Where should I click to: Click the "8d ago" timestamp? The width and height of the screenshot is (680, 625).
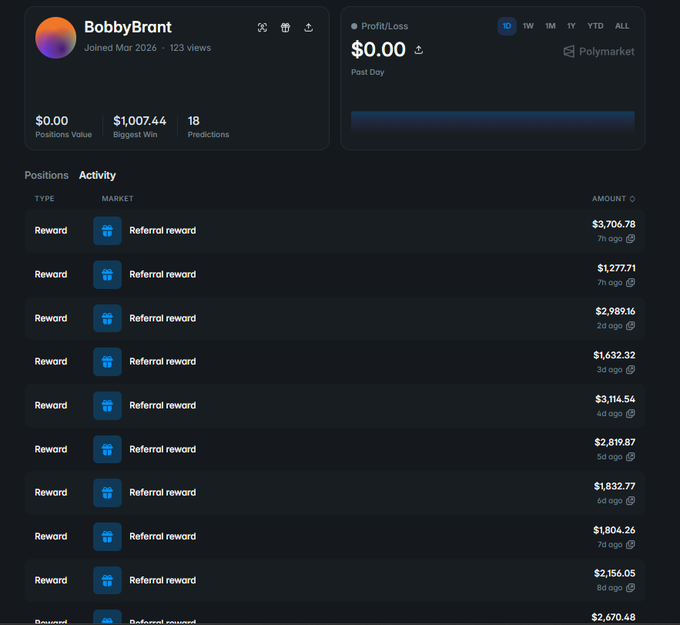coord(609,588)
